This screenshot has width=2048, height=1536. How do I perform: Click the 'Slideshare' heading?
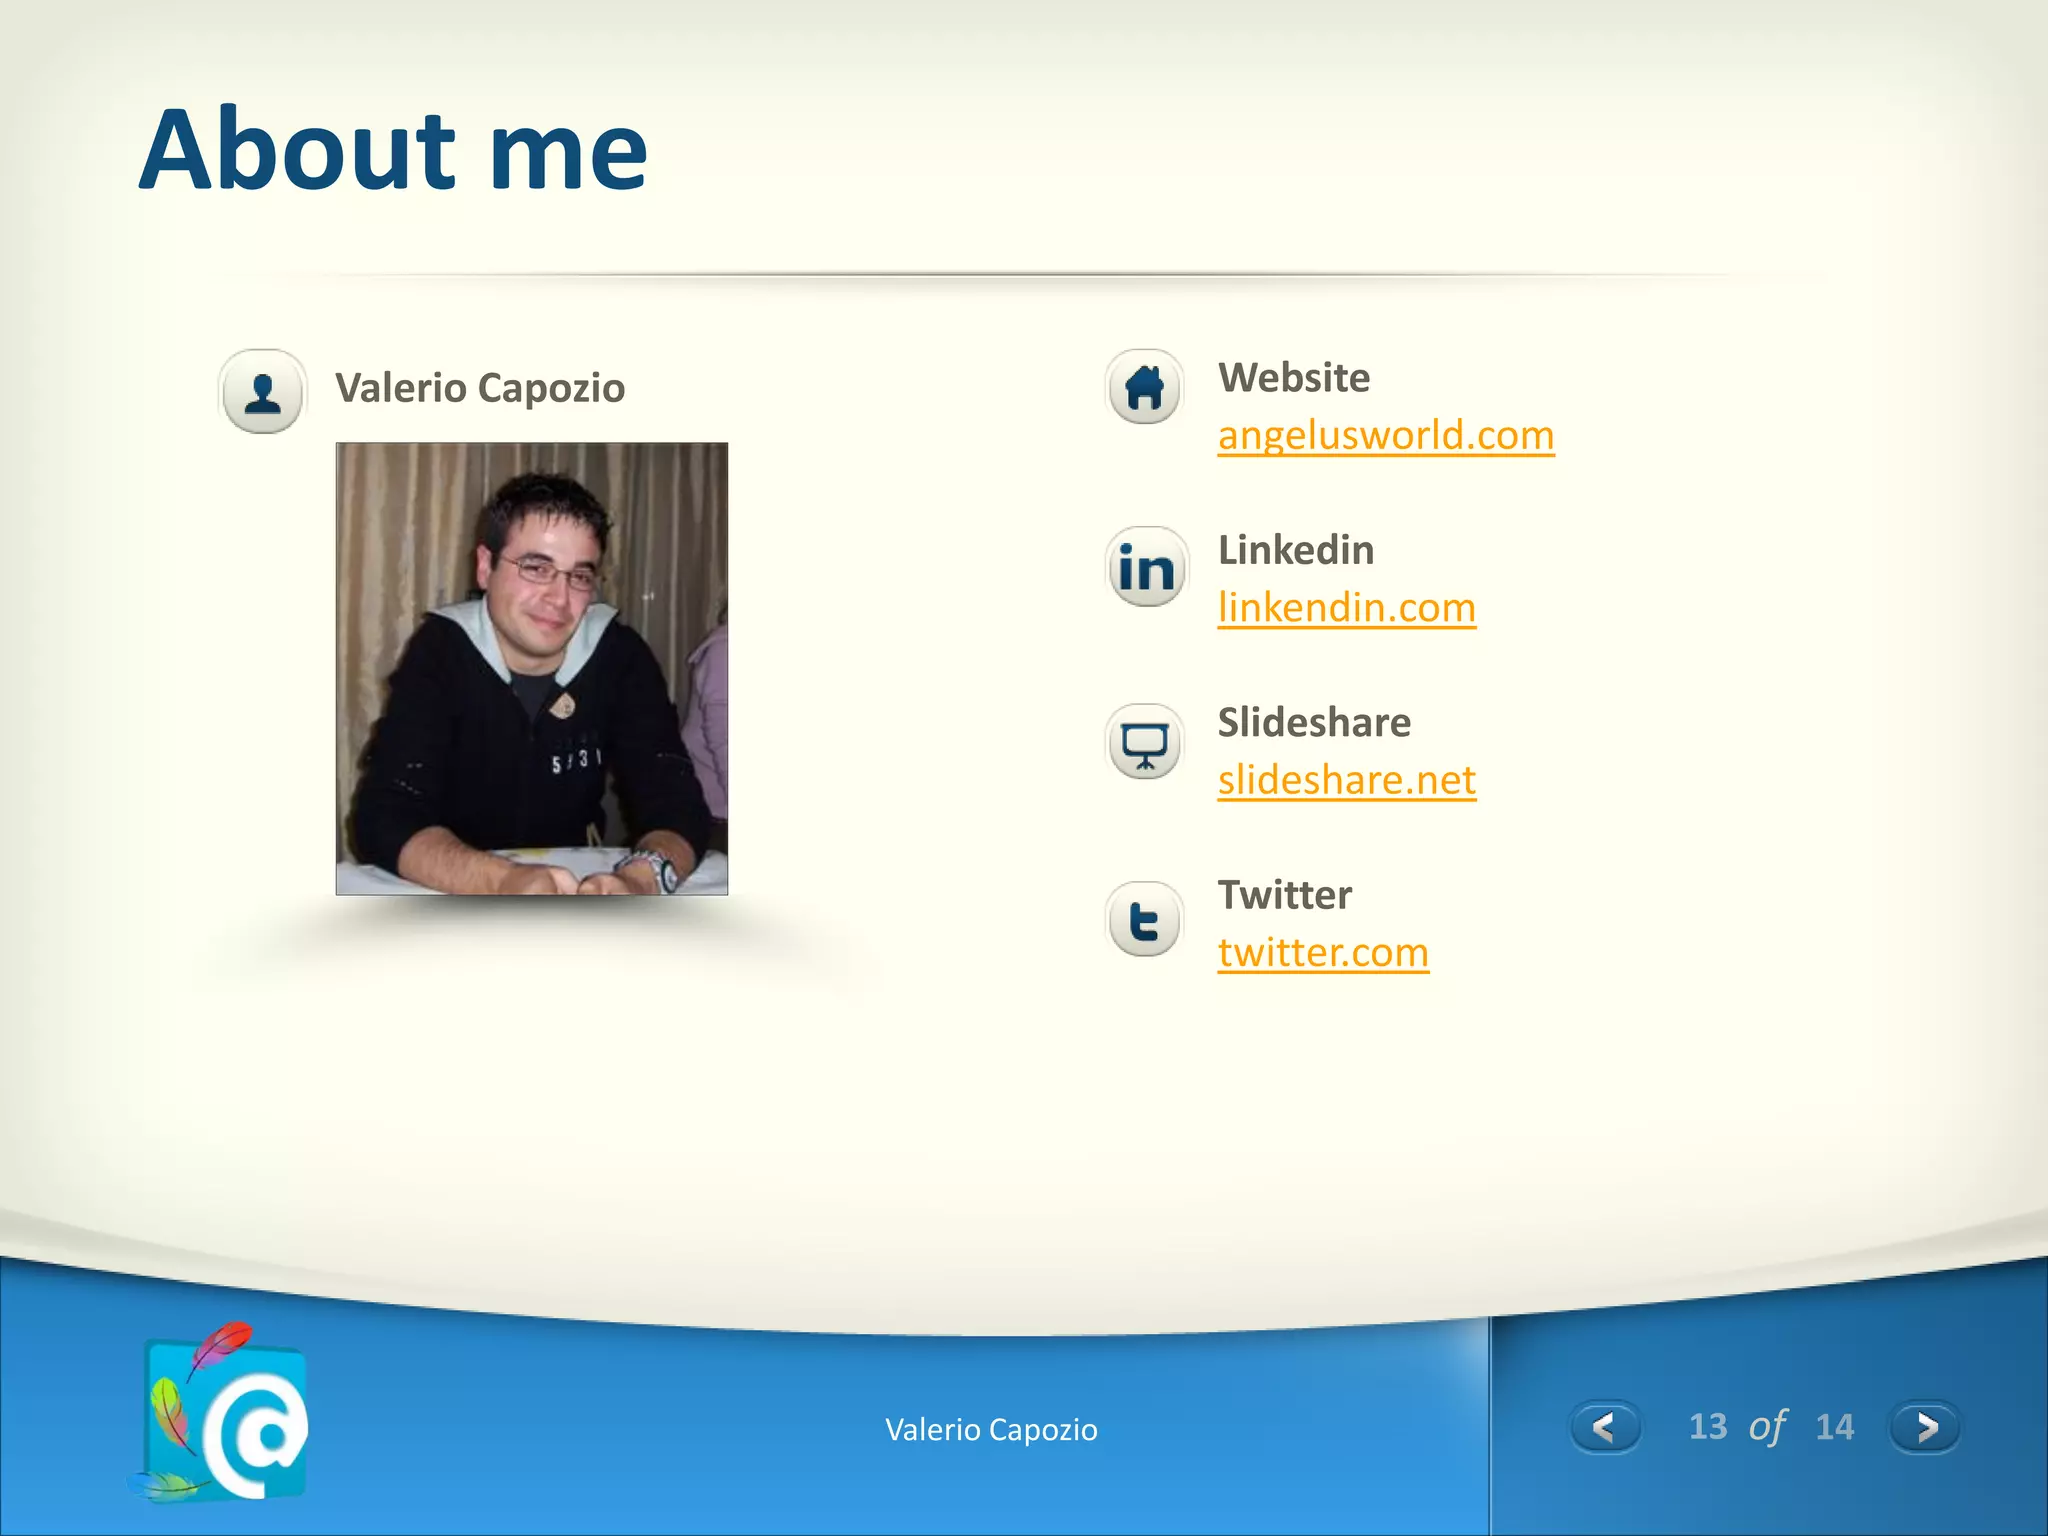coord(1314,722)
